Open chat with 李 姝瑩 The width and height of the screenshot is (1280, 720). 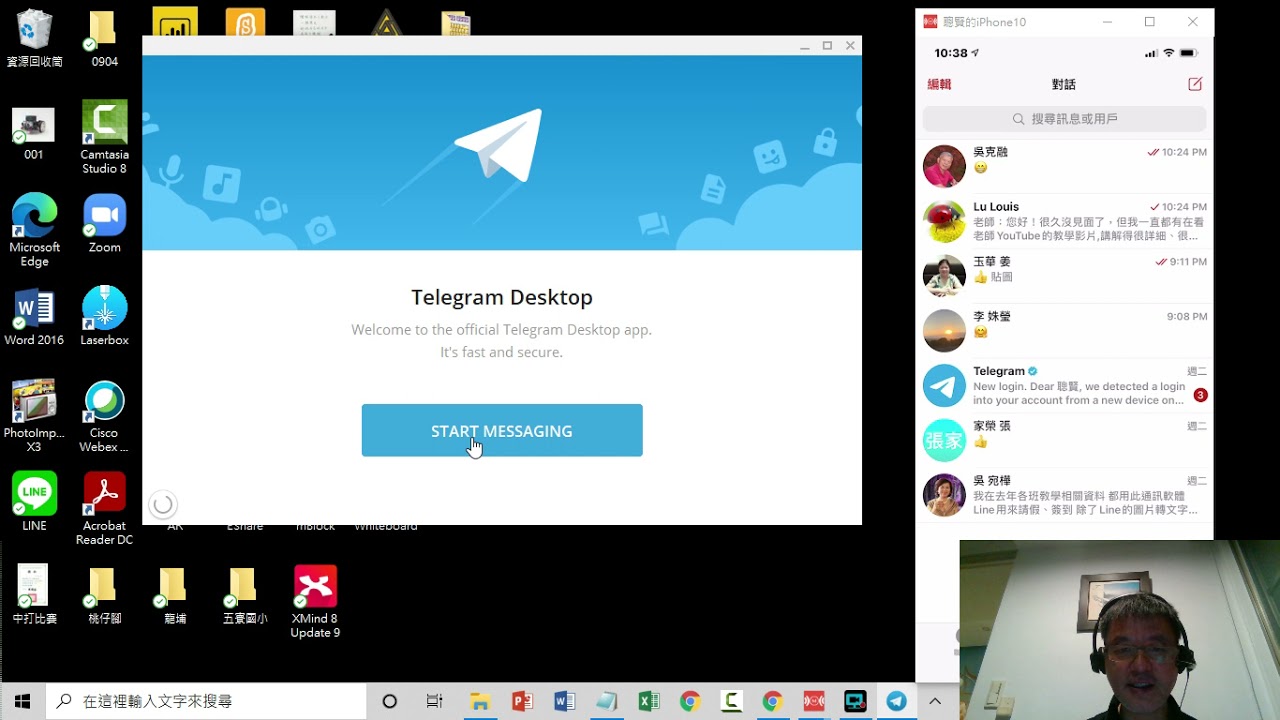pyautogui.click(x=1064, y=331)
